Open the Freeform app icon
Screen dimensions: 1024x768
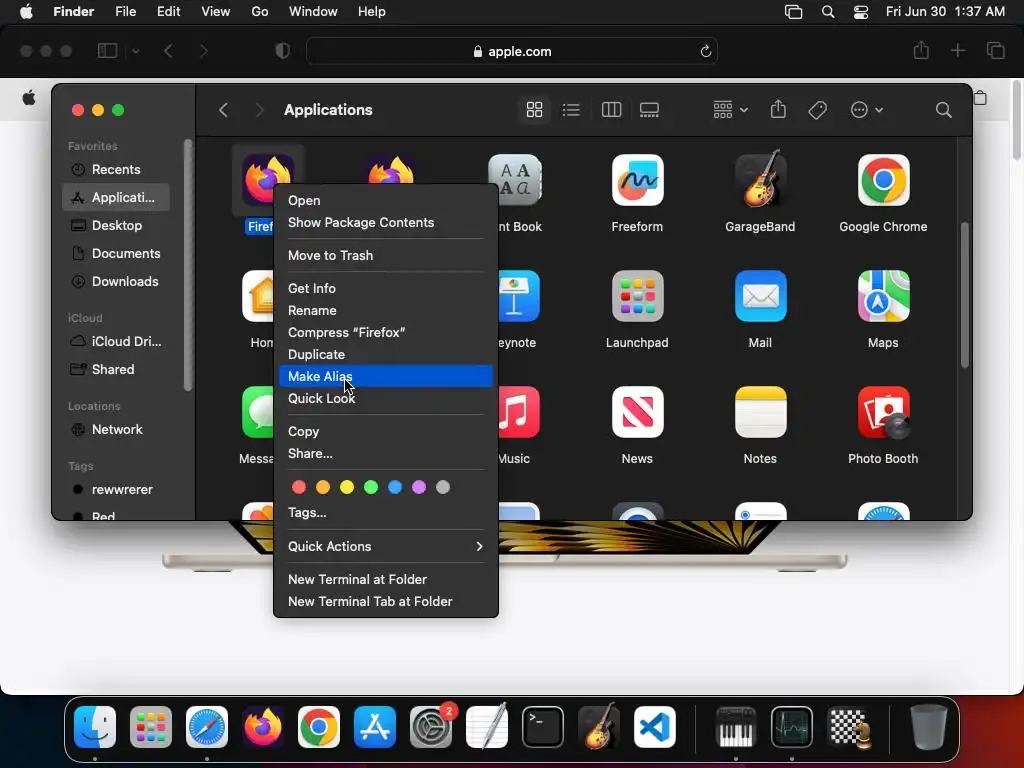point(637,180)
